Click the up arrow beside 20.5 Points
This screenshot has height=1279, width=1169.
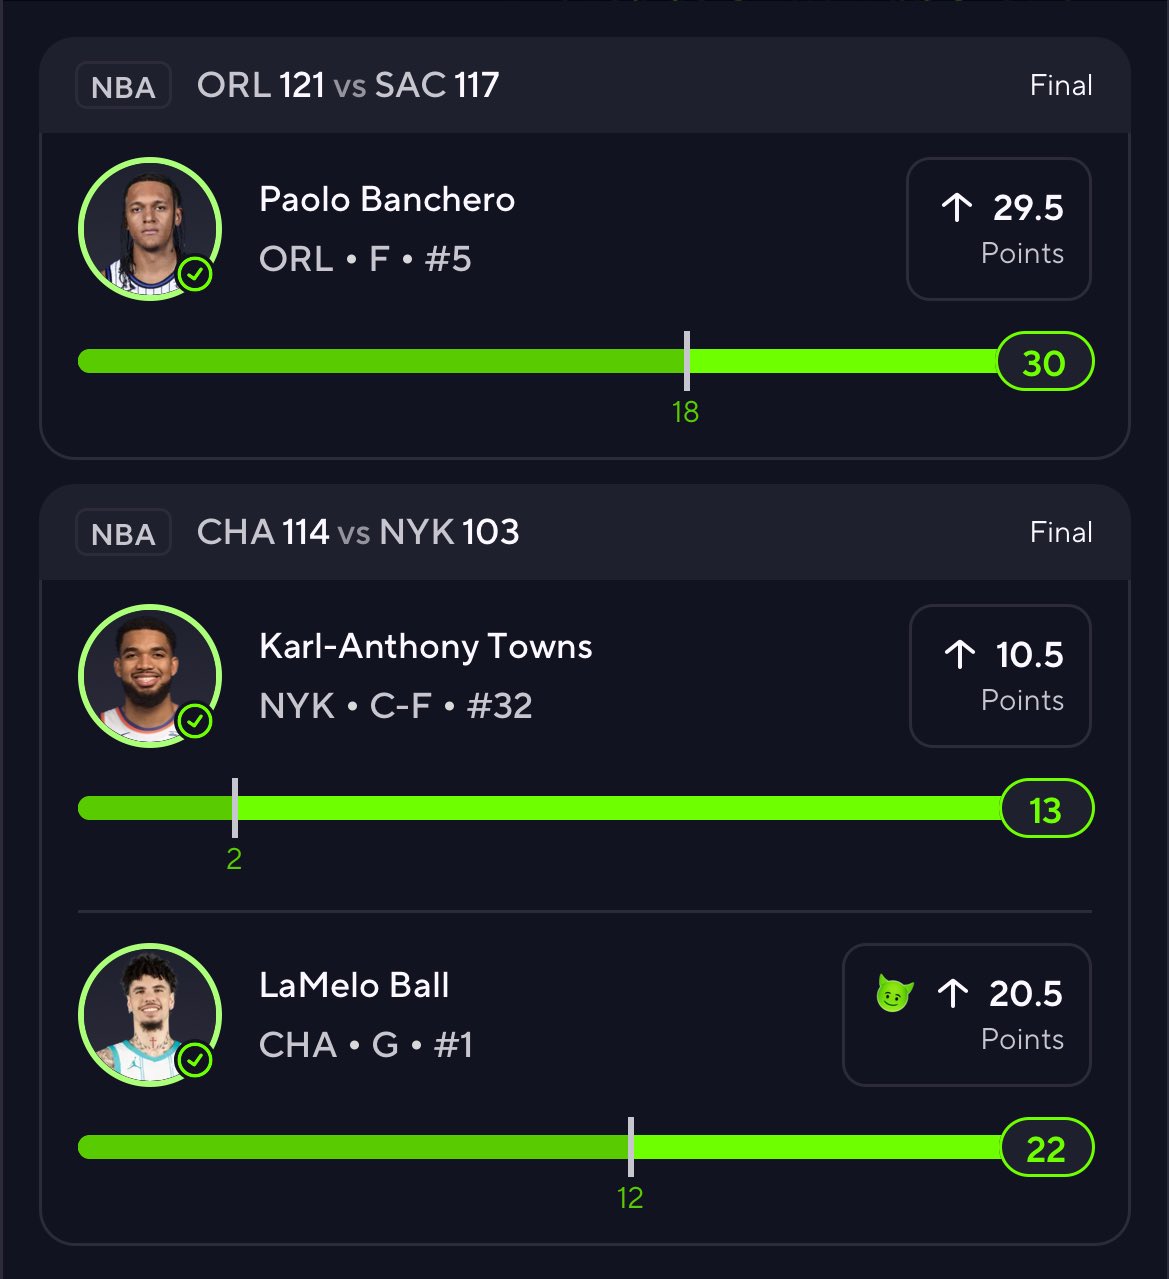(953, 993)
